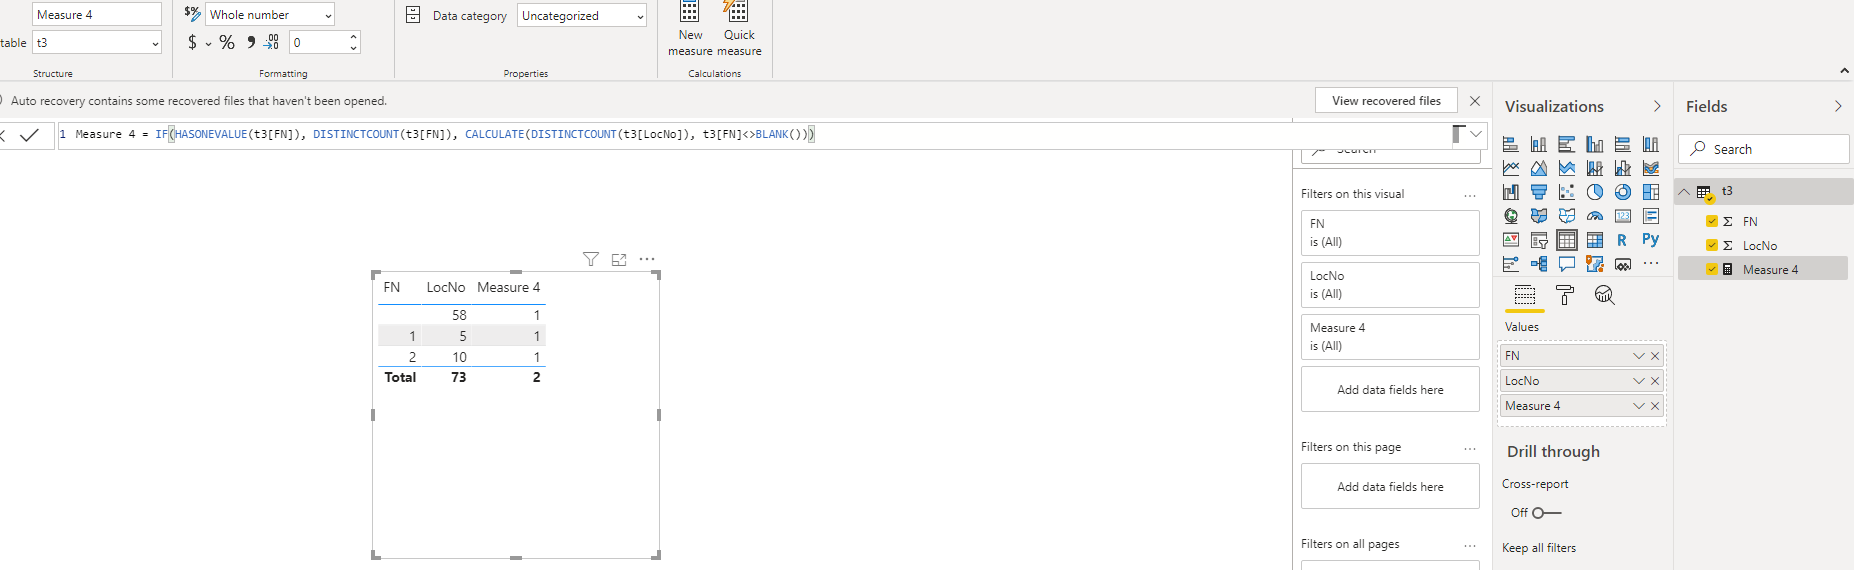This screenshot has height=570, width=1854.
Task: Edit the Measure 4 name field
Action: click(97, 15)
